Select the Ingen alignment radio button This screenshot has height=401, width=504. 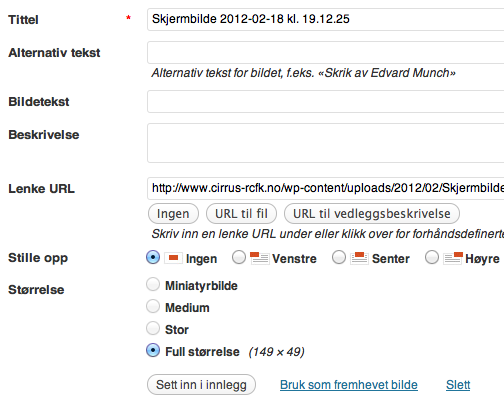(153, 257)
